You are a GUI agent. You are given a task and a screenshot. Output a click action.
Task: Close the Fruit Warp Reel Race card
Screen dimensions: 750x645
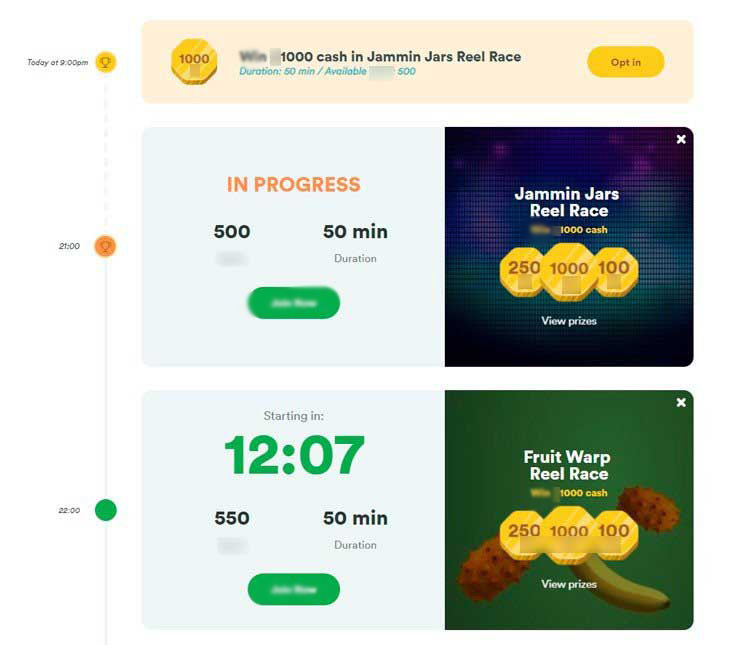click(x=681, y=402)
